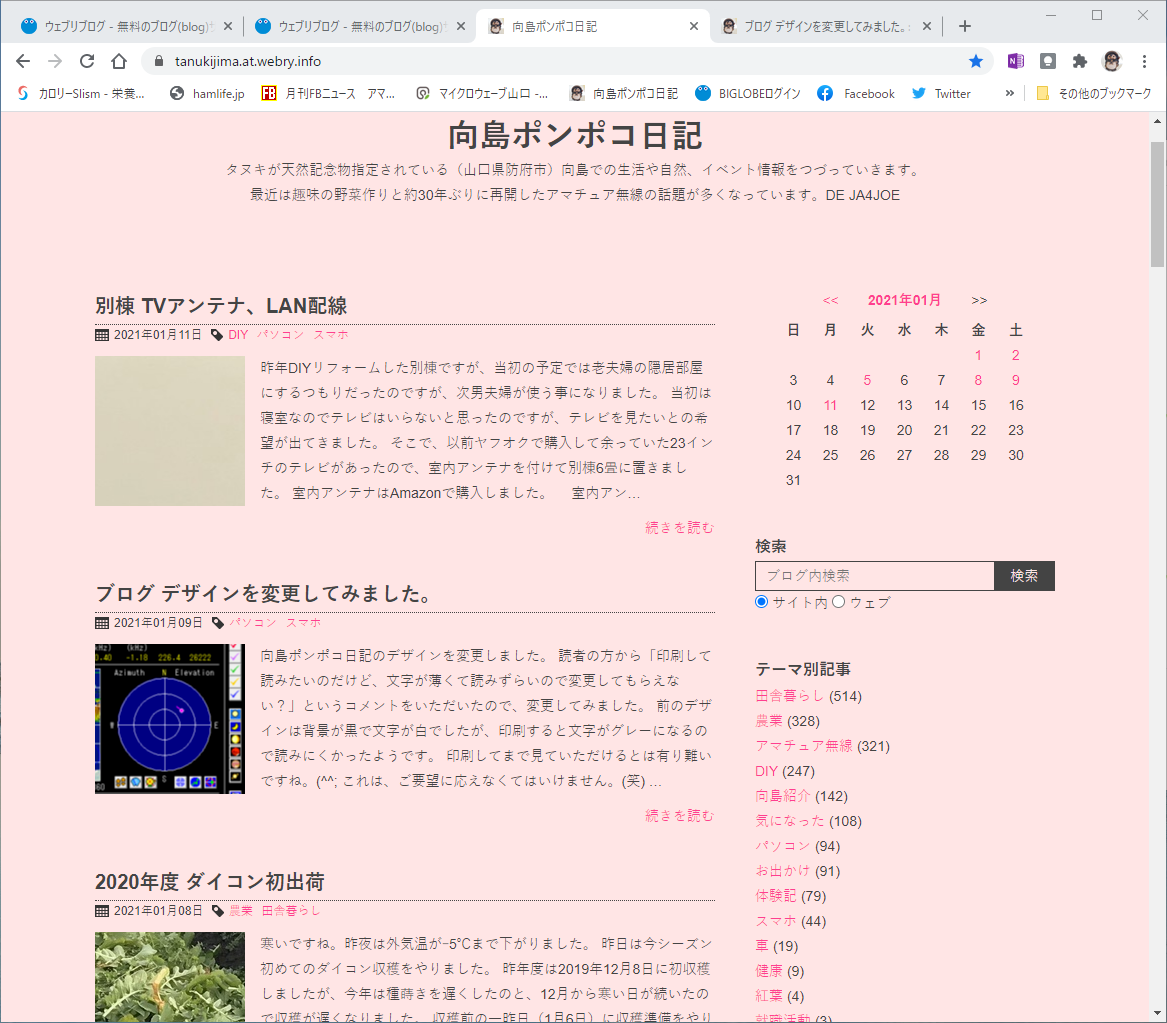Open the TVアンテナ article thumbnail
Screen dimensions: 1167x1023
click(170, 431)
